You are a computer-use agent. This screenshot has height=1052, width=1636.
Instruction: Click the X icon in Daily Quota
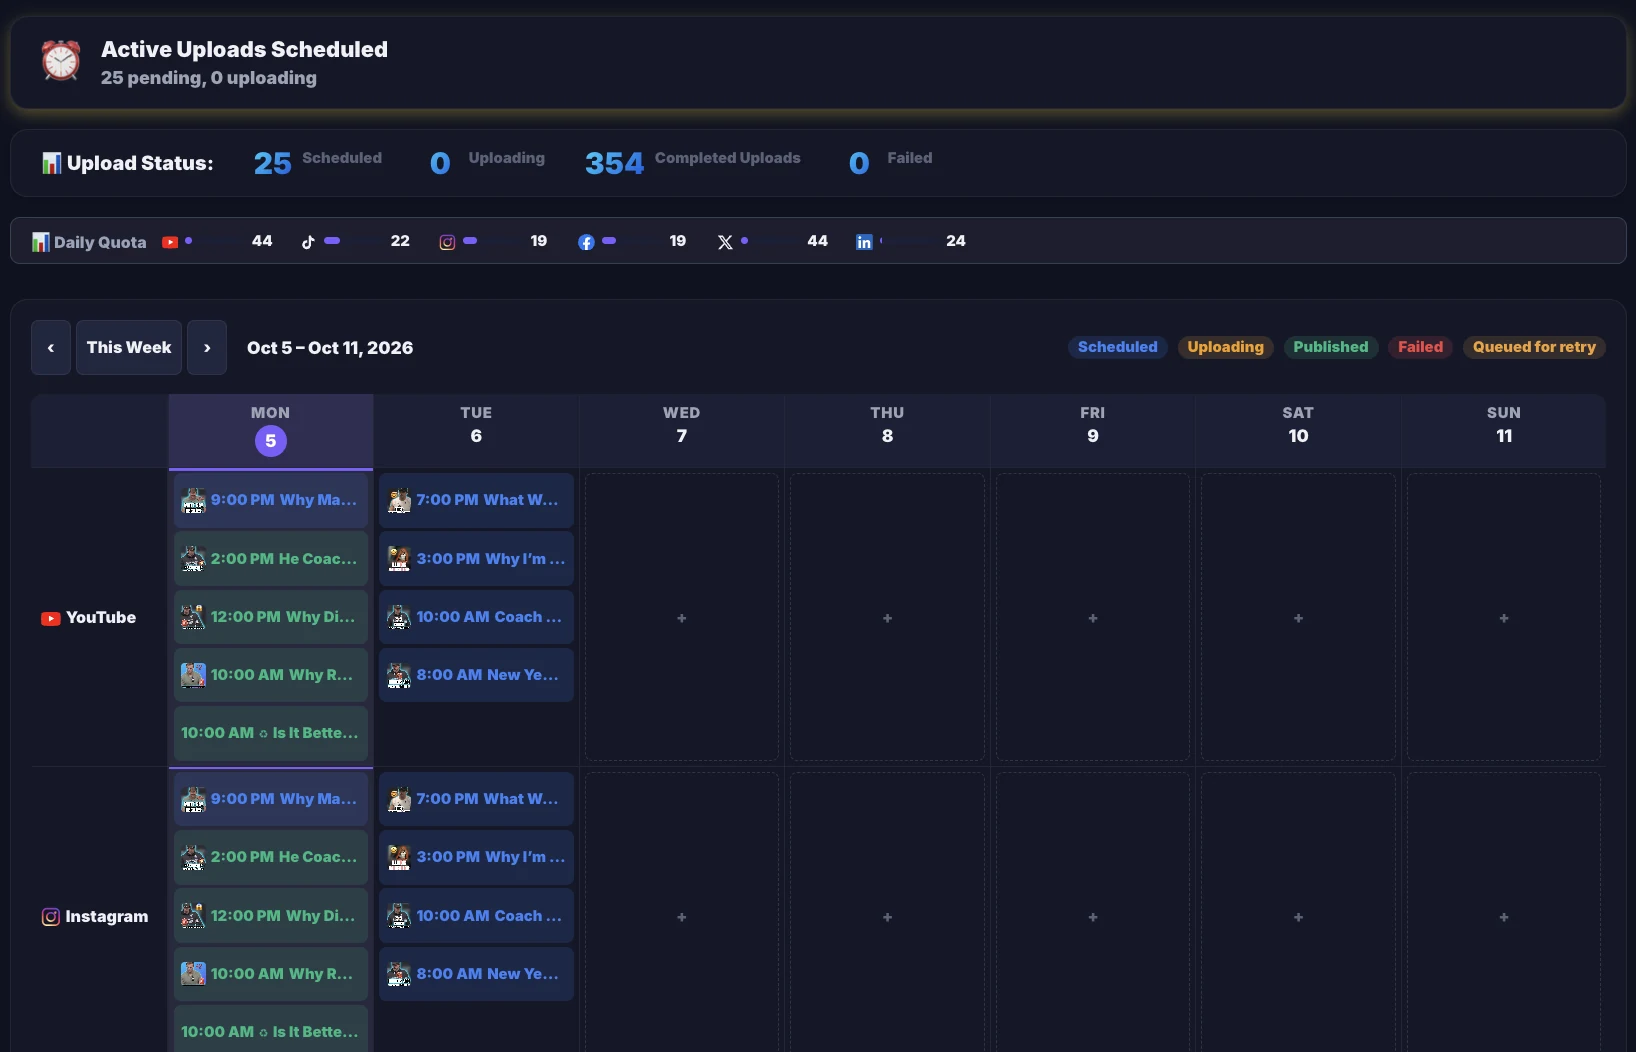point(725,242)
